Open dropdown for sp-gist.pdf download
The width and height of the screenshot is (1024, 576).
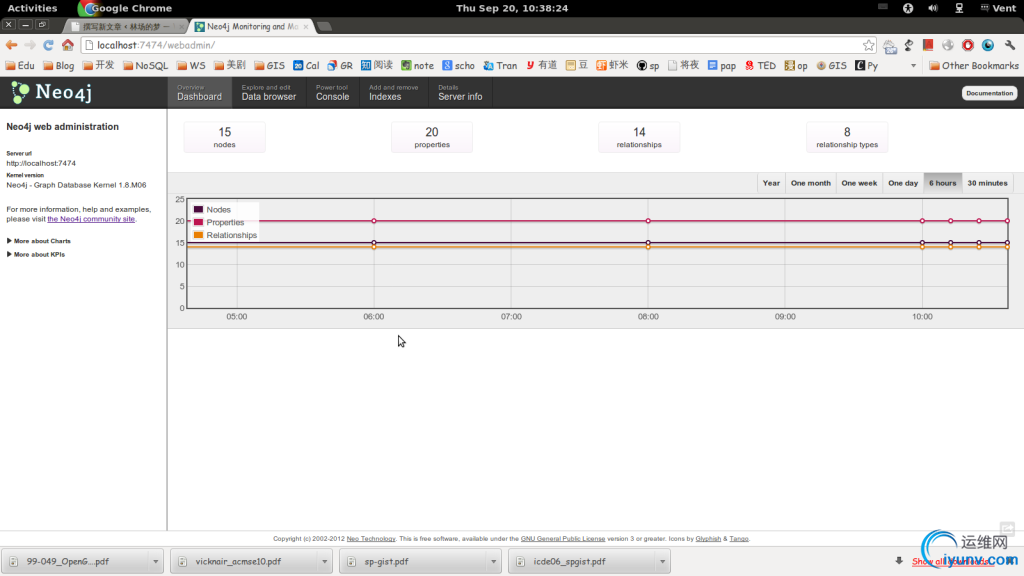pyautogui.click(x=494, y=562)
